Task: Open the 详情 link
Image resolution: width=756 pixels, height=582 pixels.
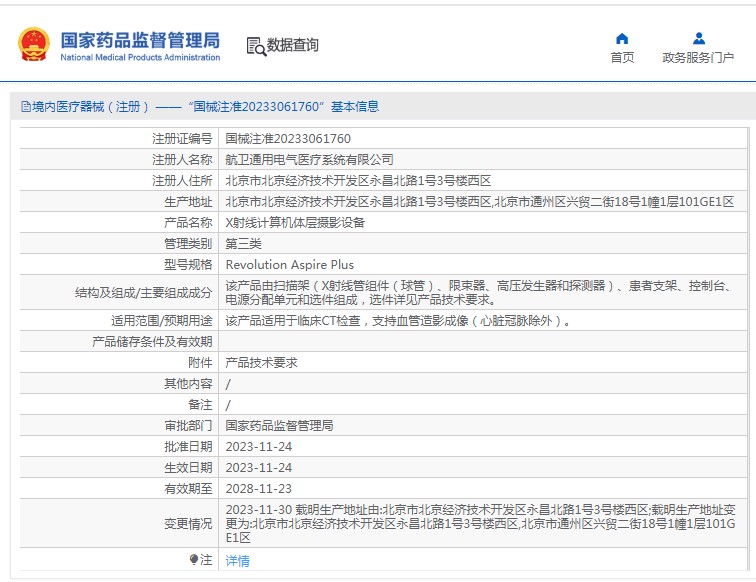Action: pos(237,561)
